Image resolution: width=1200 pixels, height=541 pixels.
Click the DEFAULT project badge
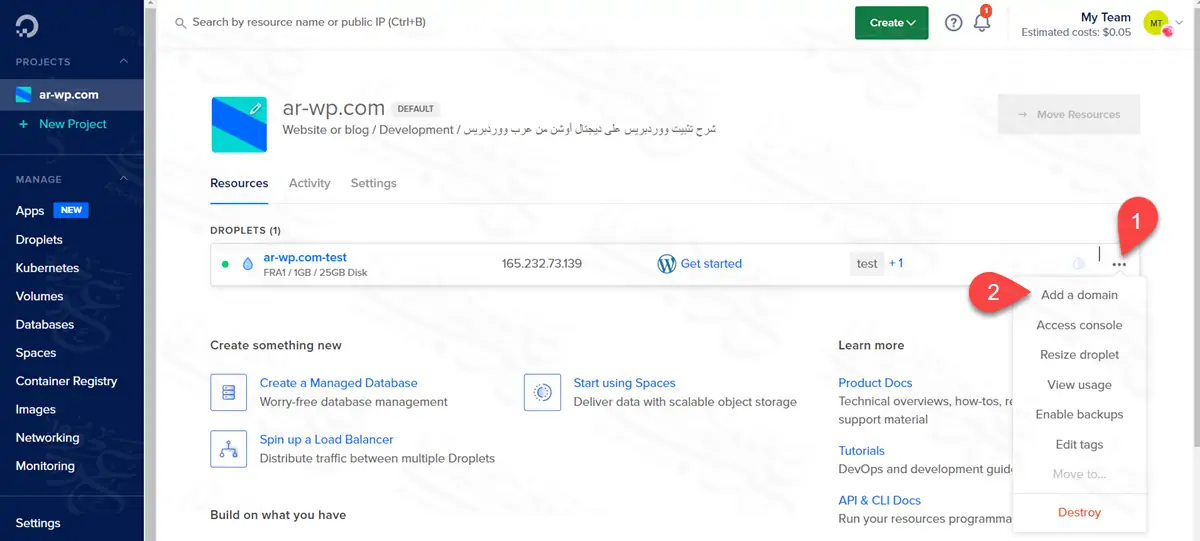click(x=415, y=109)
